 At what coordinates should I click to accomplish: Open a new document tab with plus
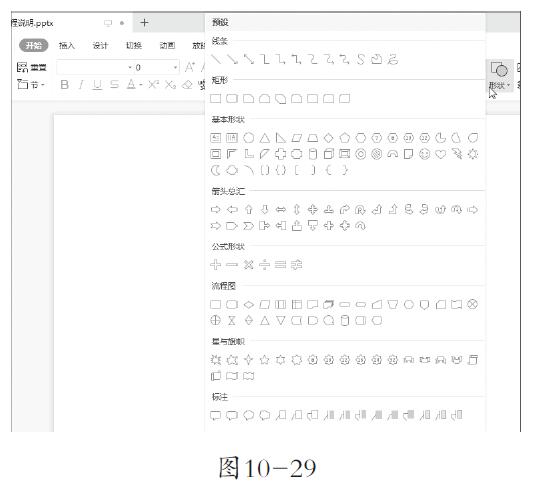(144, 23)
